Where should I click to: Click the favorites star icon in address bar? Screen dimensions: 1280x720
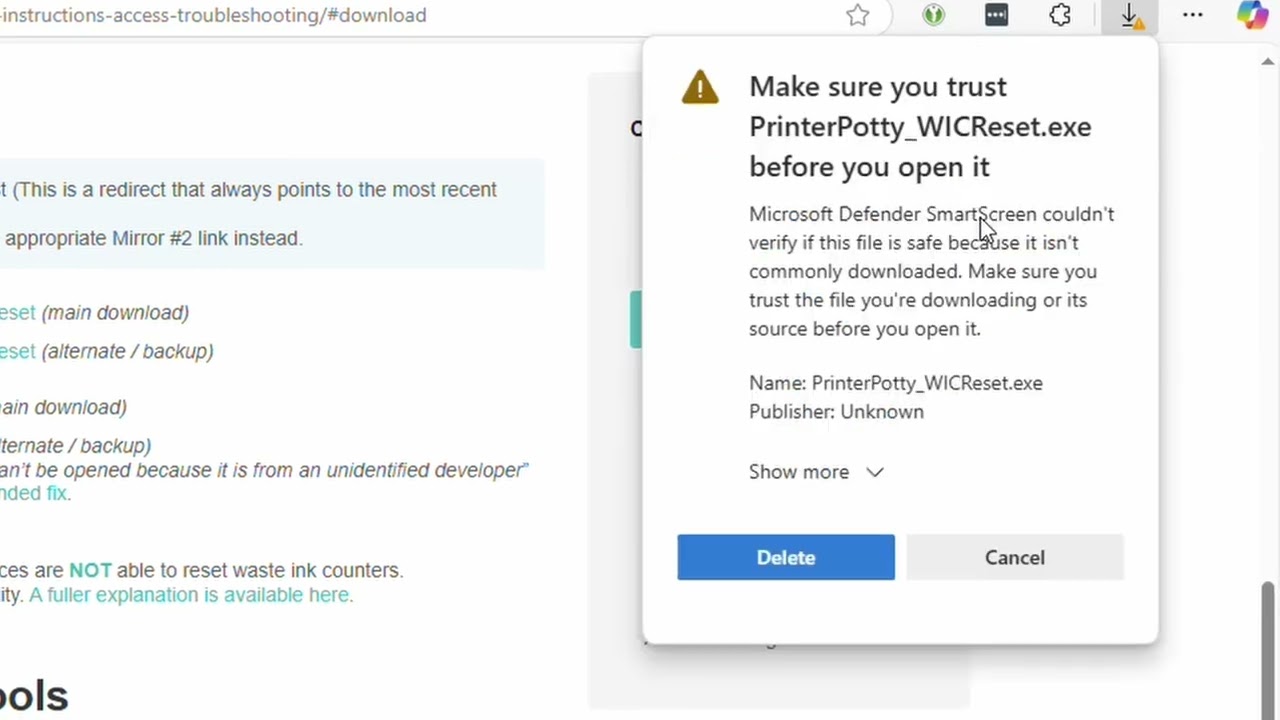[x=858, y=15]
